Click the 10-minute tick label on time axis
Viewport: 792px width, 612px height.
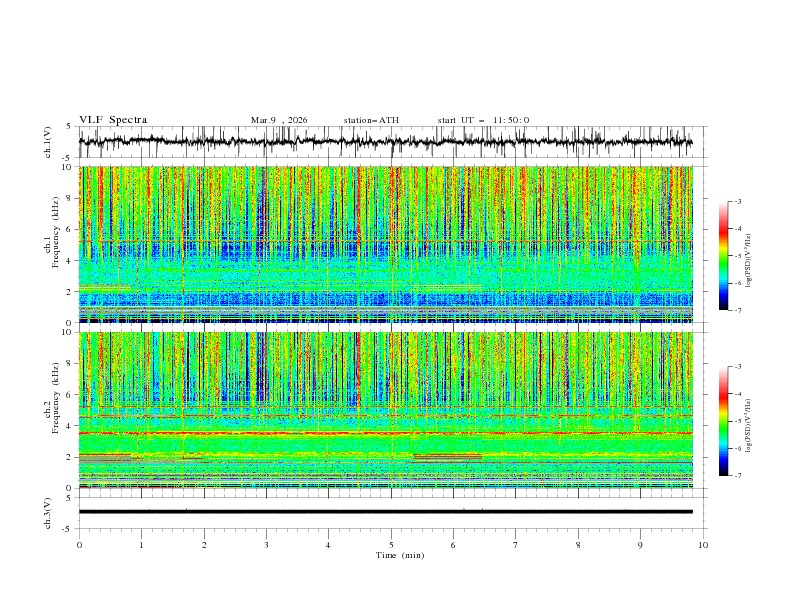coord(703,545)
